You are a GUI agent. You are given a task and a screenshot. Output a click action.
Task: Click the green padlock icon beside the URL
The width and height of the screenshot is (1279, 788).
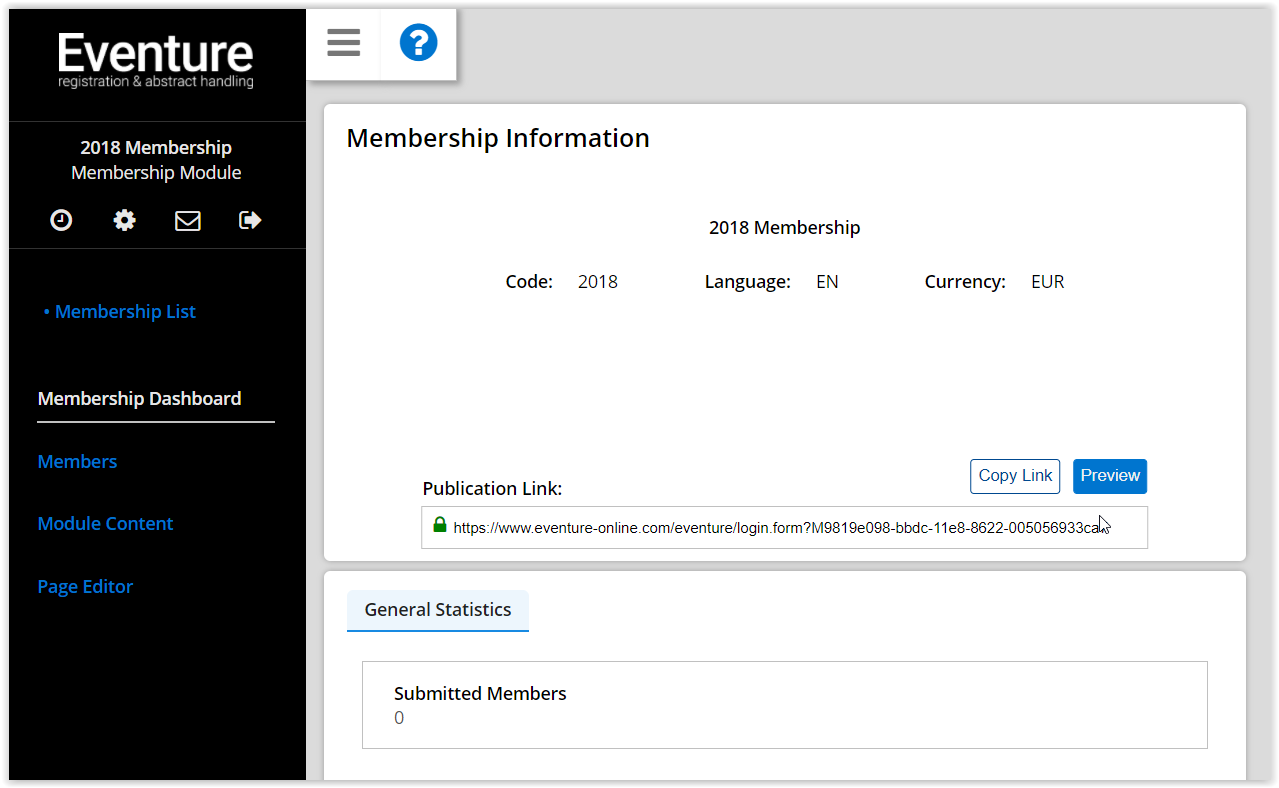(440, 525)
